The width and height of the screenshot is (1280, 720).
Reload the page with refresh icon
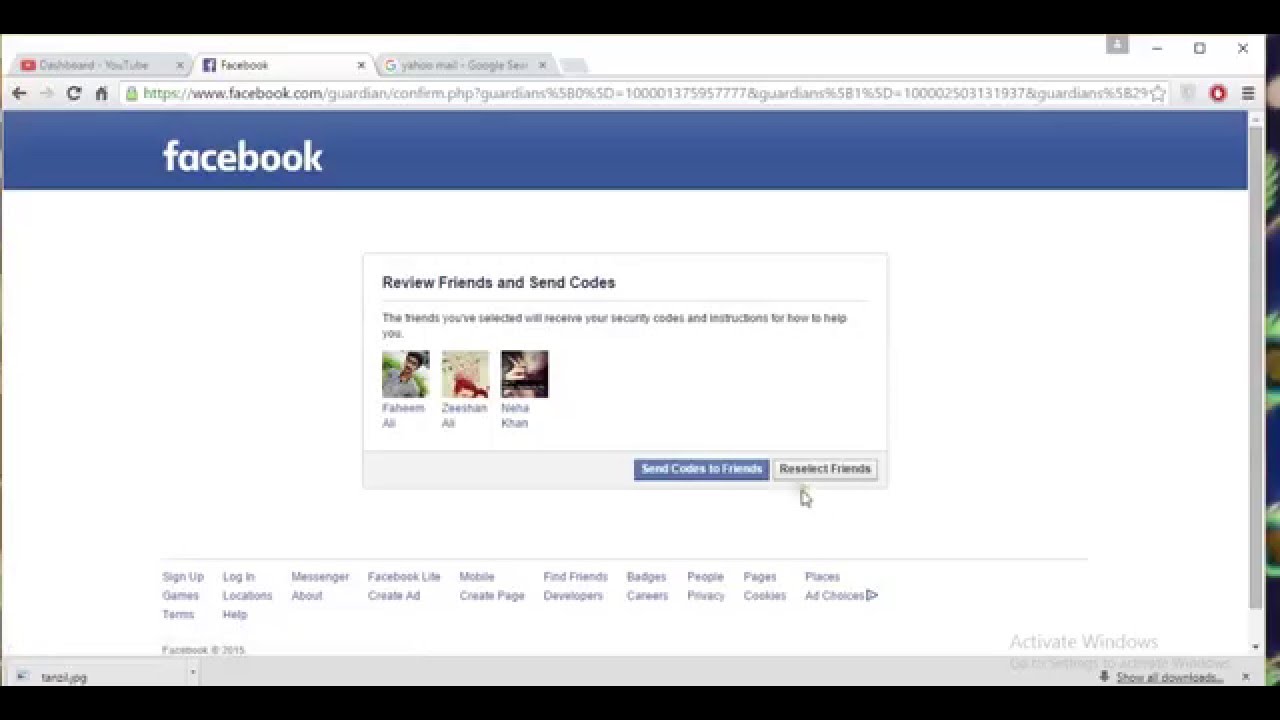[73, 93]
